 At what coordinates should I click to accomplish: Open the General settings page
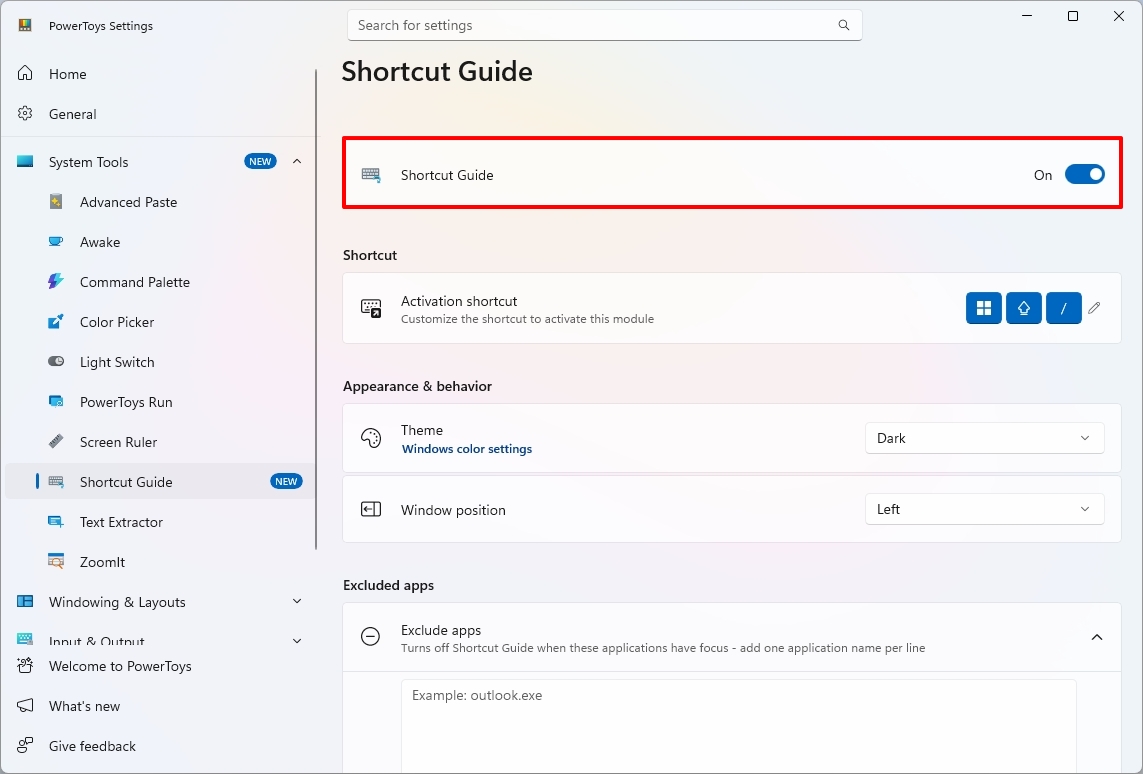point(72,114)
